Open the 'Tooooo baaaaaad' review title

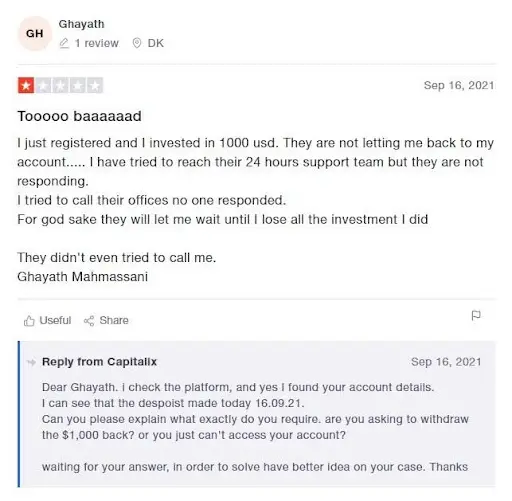(79, 116)
